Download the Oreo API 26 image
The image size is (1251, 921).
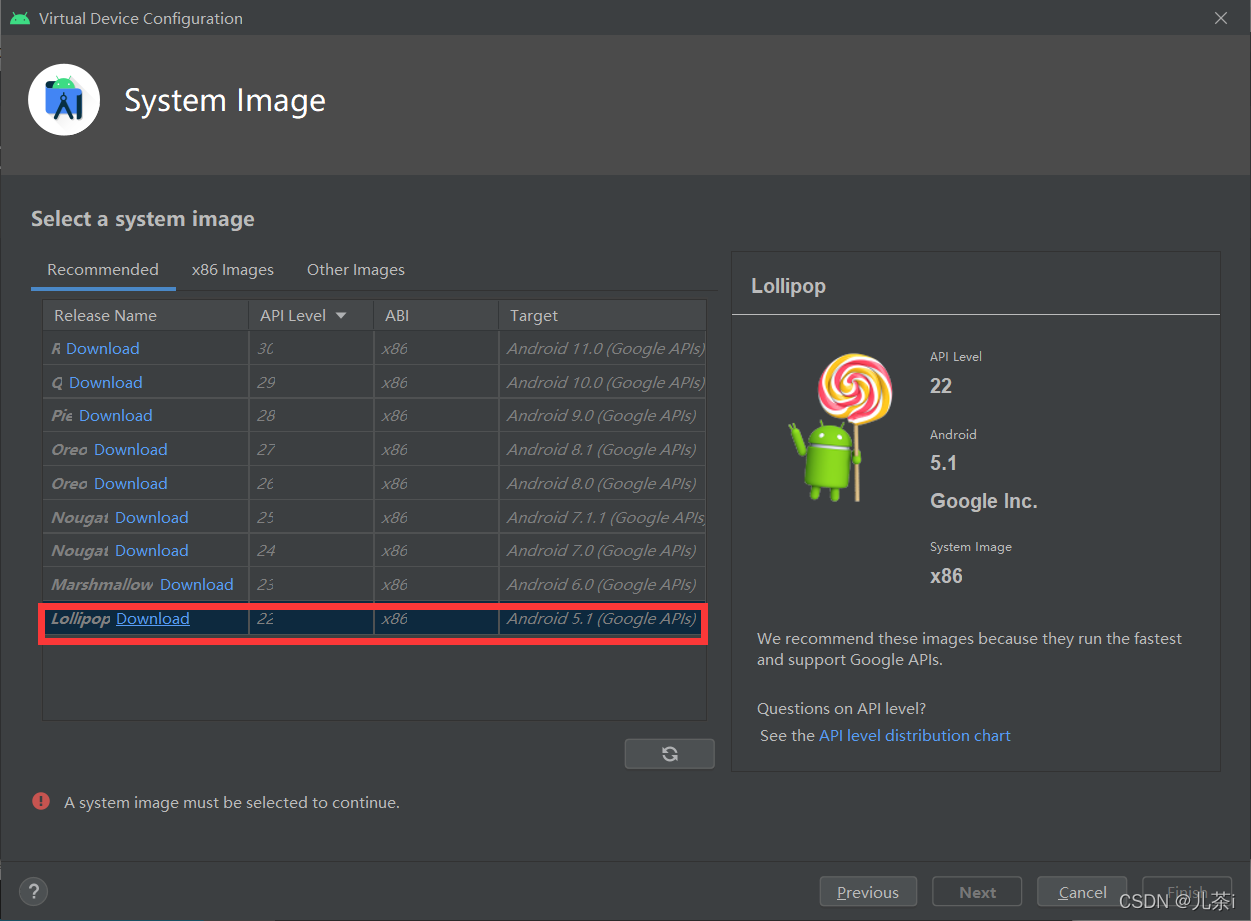coord(131,484)
